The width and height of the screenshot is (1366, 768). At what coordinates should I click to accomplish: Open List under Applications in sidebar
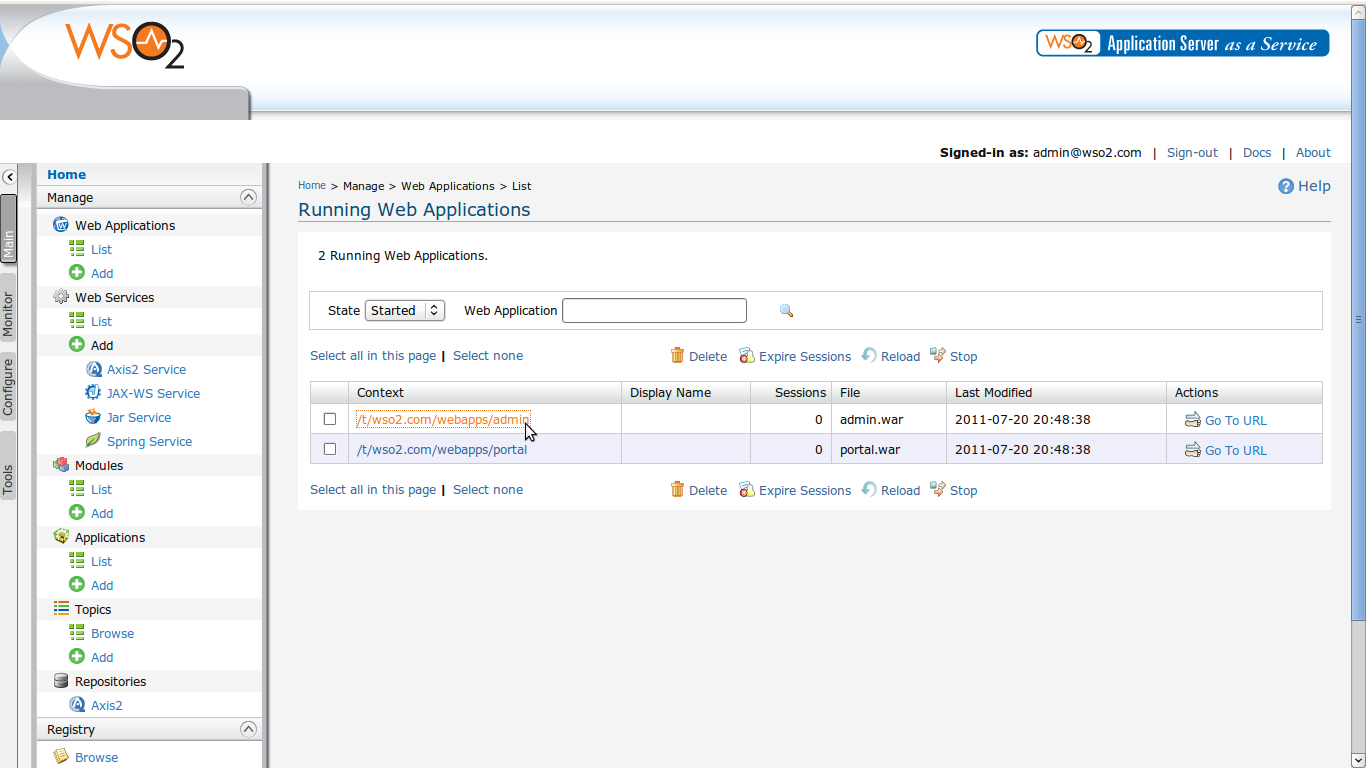point(101,561)
